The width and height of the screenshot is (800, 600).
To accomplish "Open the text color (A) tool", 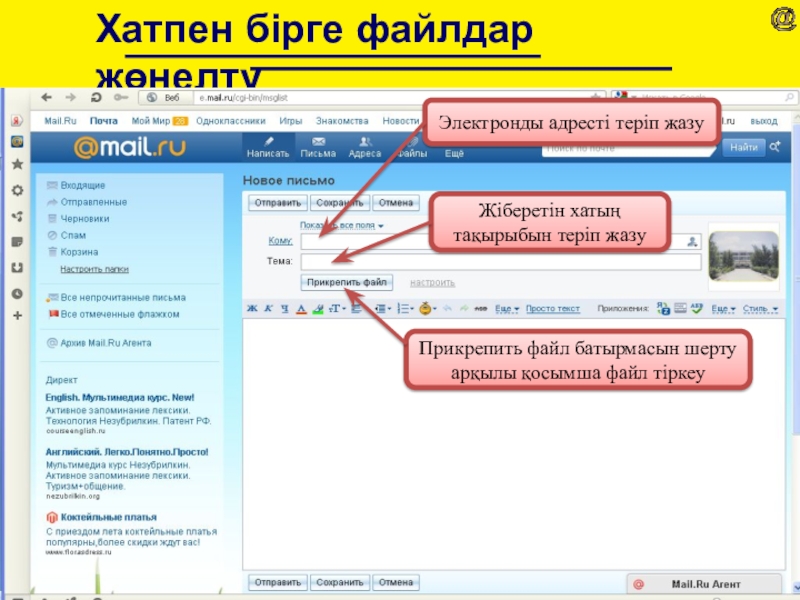I will (302, 309).
